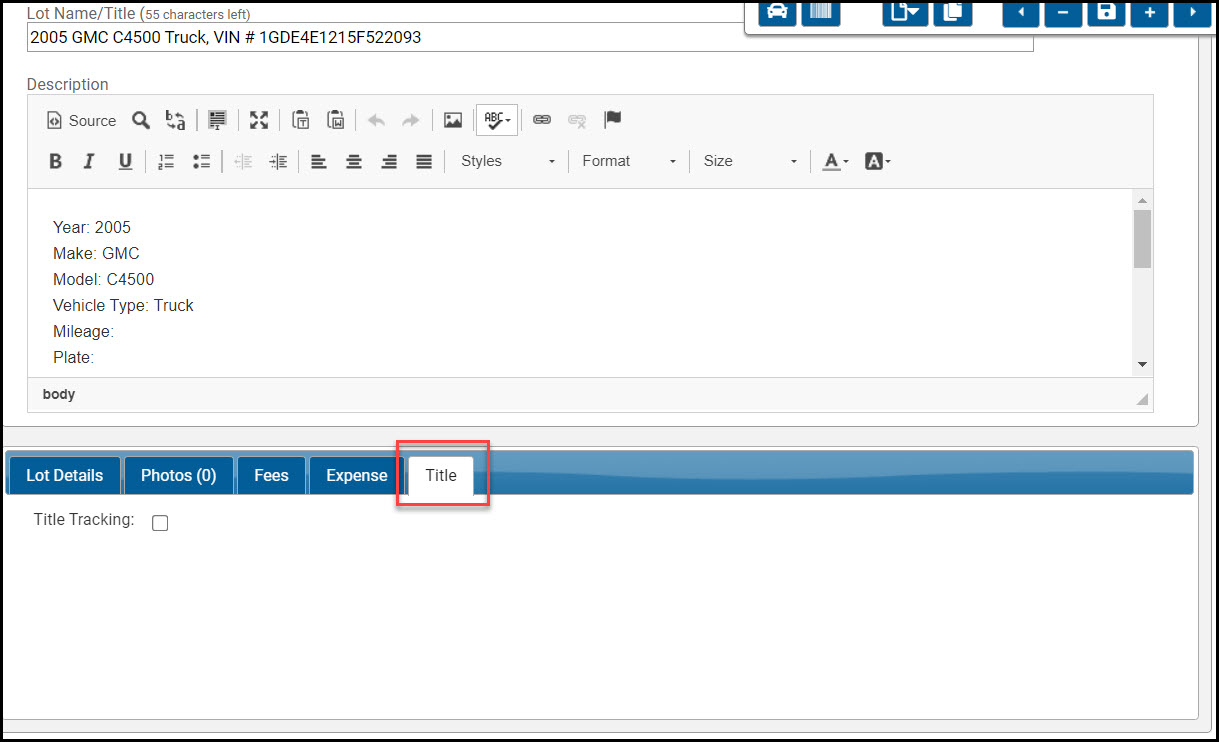Click the minus remove lot button
The height and width of the screenshot is (742, 1219).
point(1063,12)
